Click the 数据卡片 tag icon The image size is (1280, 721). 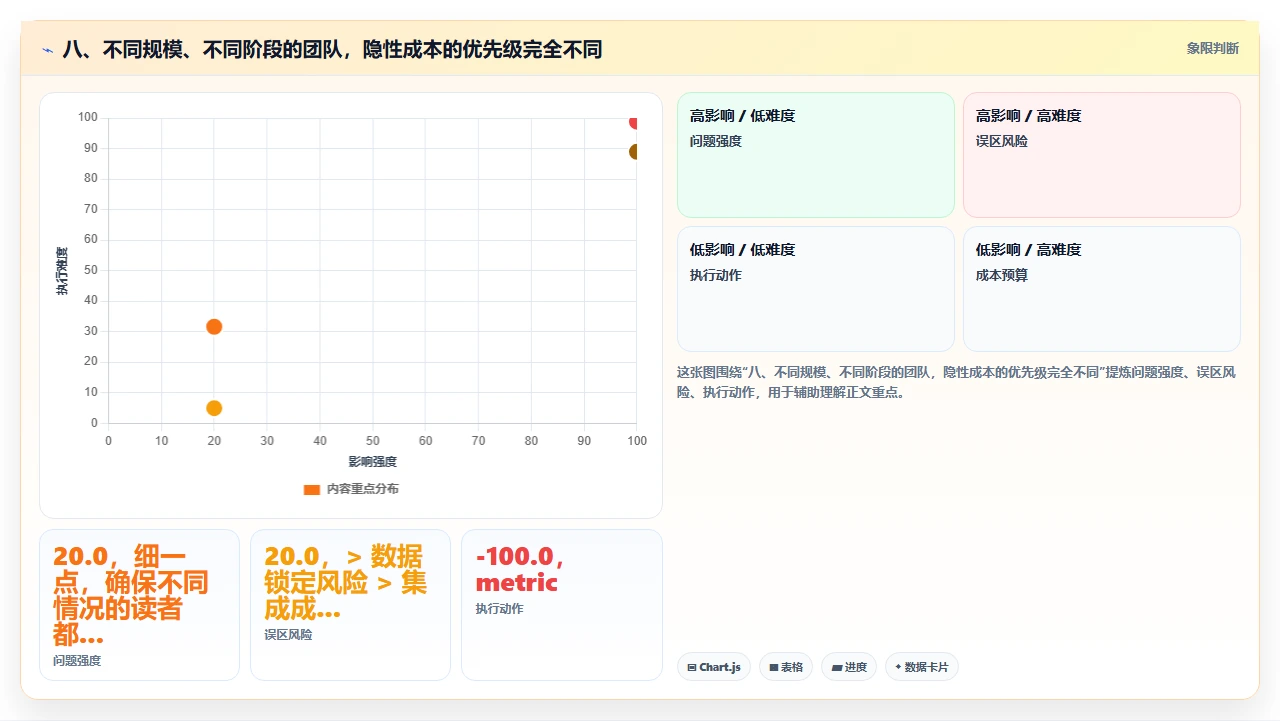[x=898, y=667]
